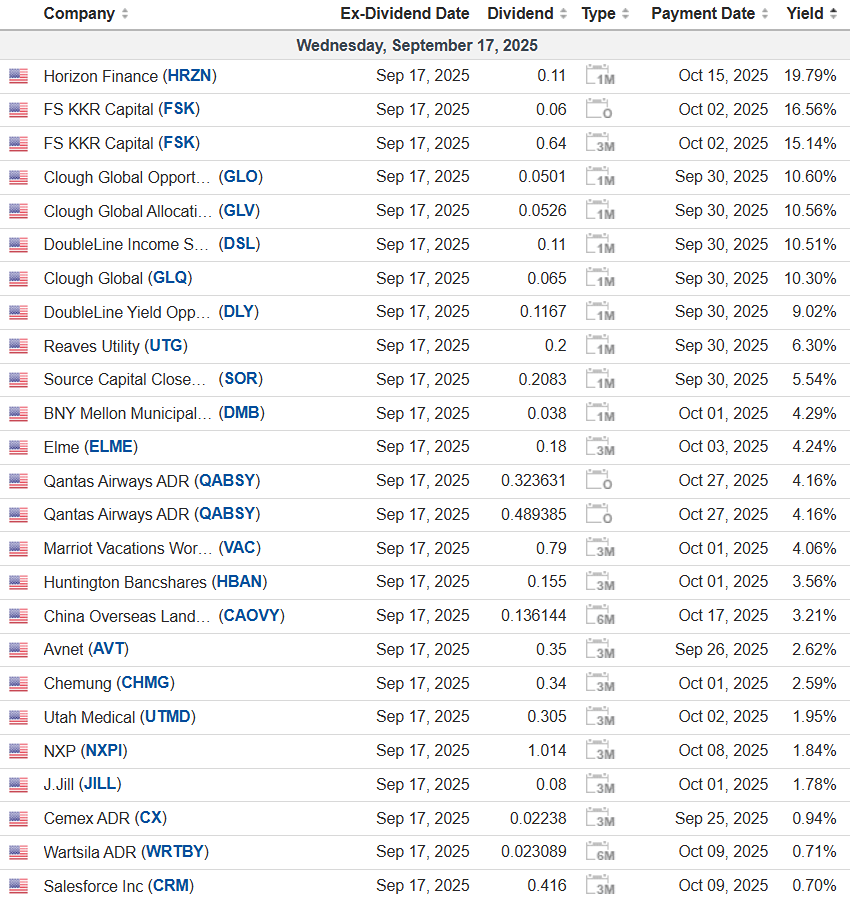Sort by Yield using header arrows

[x=832, y=14]
